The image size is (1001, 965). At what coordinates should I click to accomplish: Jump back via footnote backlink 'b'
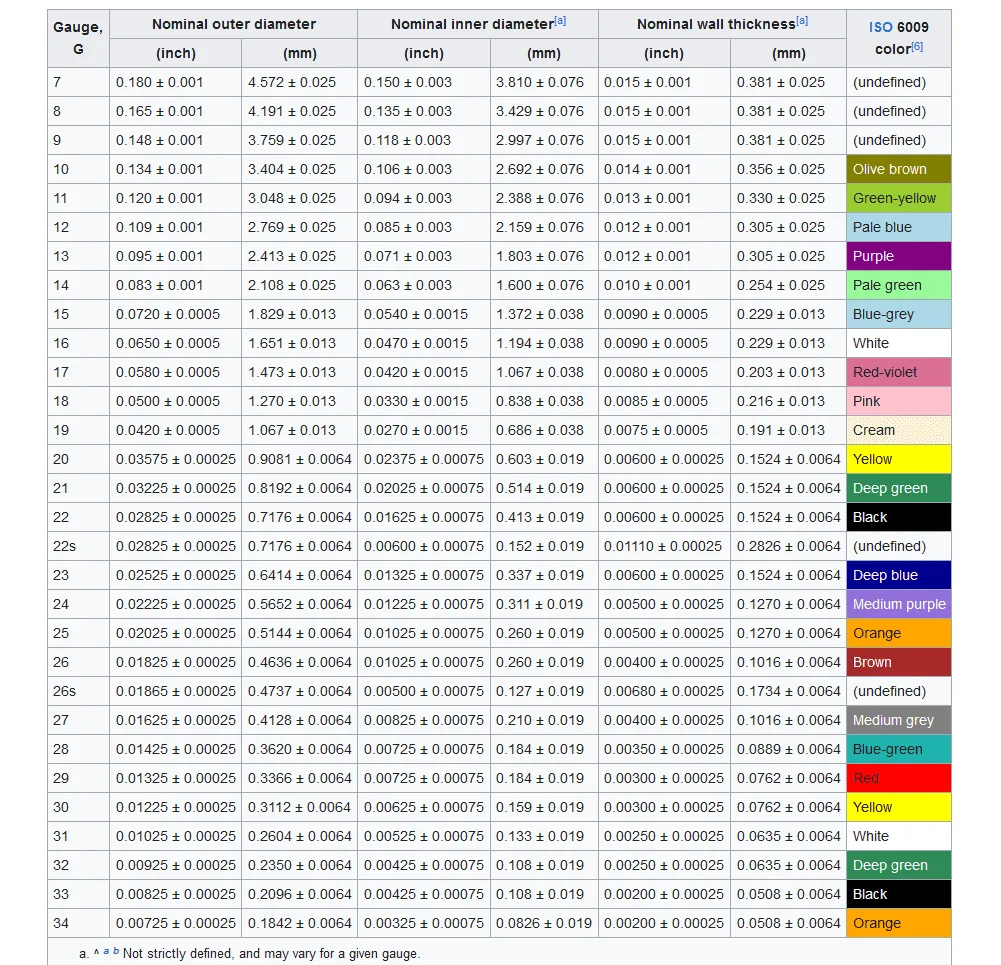point(116,951)
